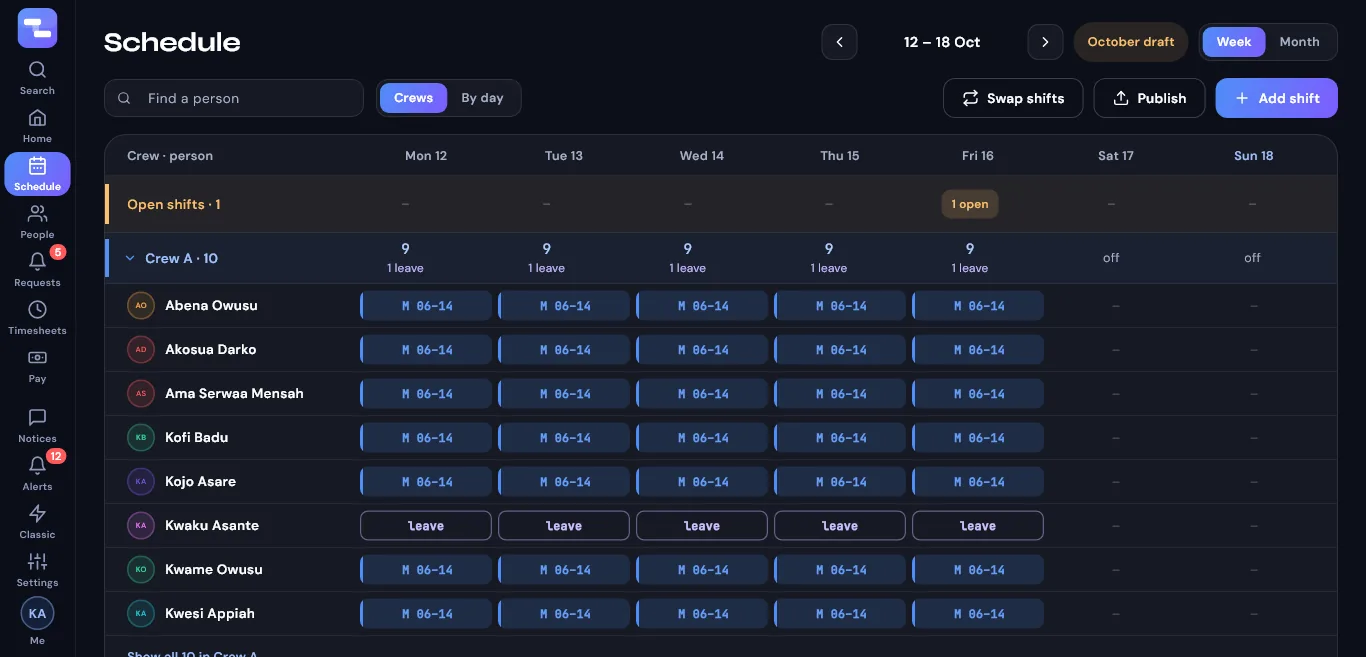The image size is (1366, 657).
Task: Click the Find a person field
Action: (x=234, y=98)
